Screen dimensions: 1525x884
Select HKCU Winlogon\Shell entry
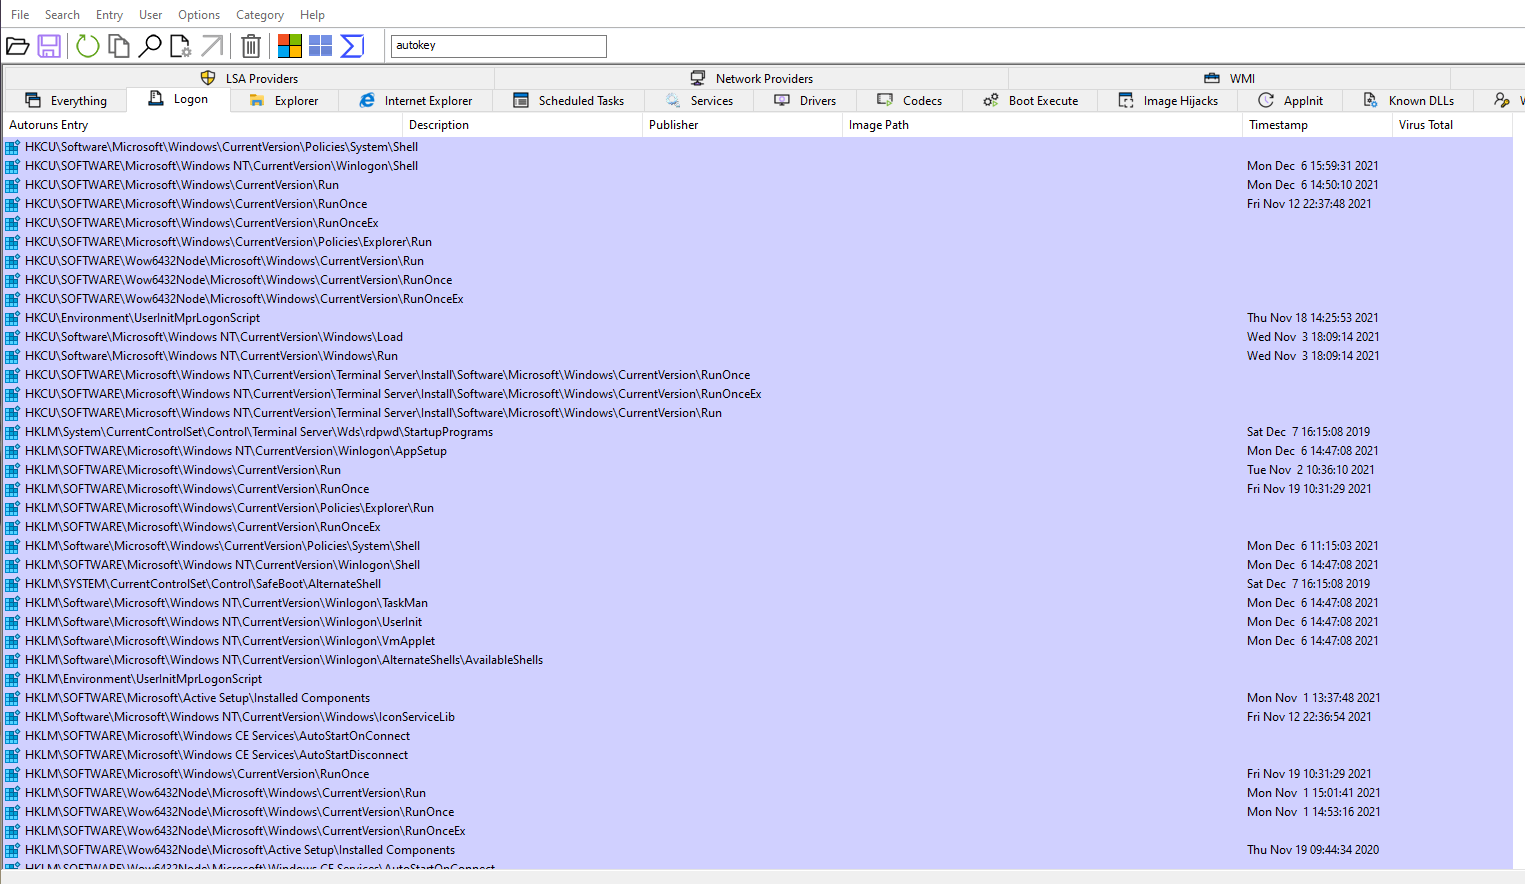(x=758, y=166)
